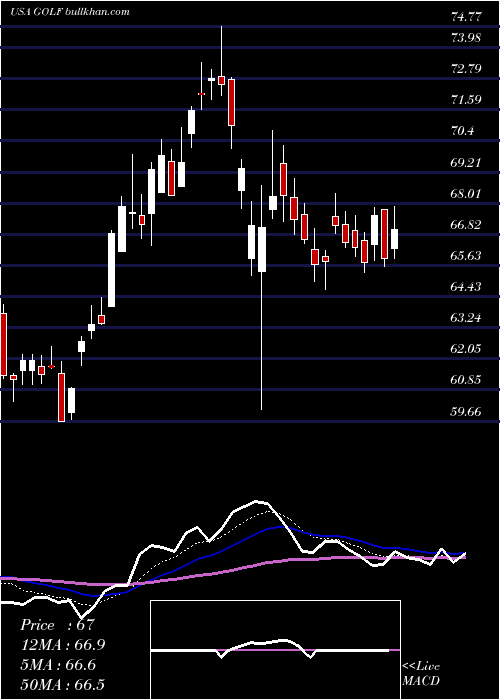Click the 74.77 price axis label
Viewport: 500px width, 700px height.
[x=466, y=17]
